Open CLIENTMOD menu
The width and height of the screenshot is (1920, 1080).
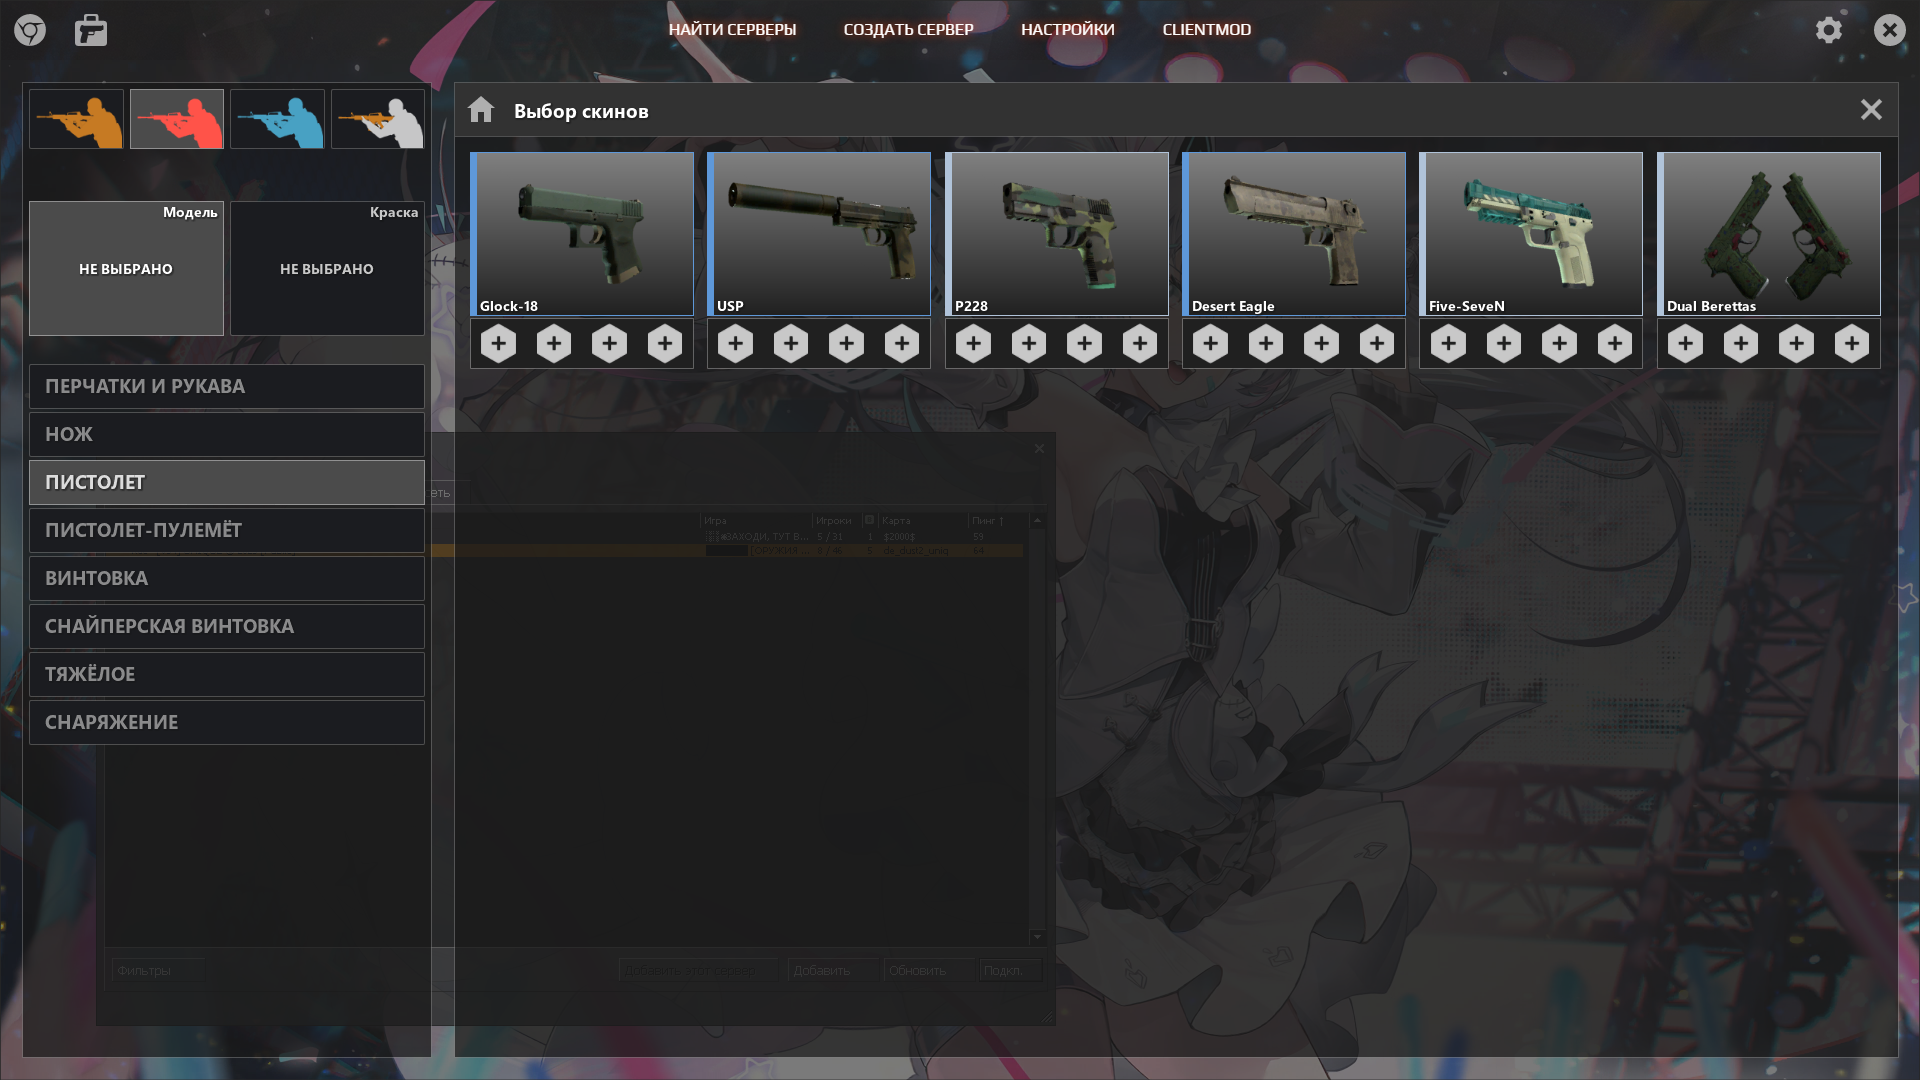(x=1207, y=30)
